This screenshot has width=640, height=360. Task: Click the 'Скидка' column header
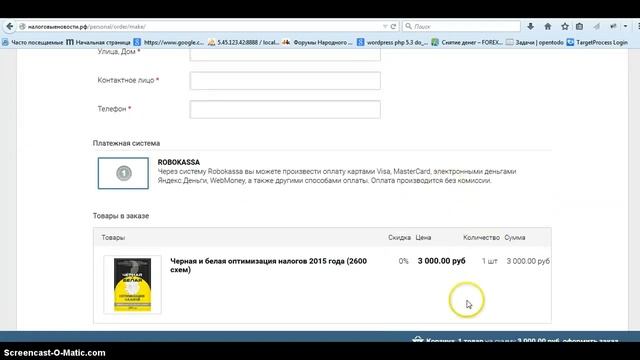pyautogui.click(x=399, y=237)
